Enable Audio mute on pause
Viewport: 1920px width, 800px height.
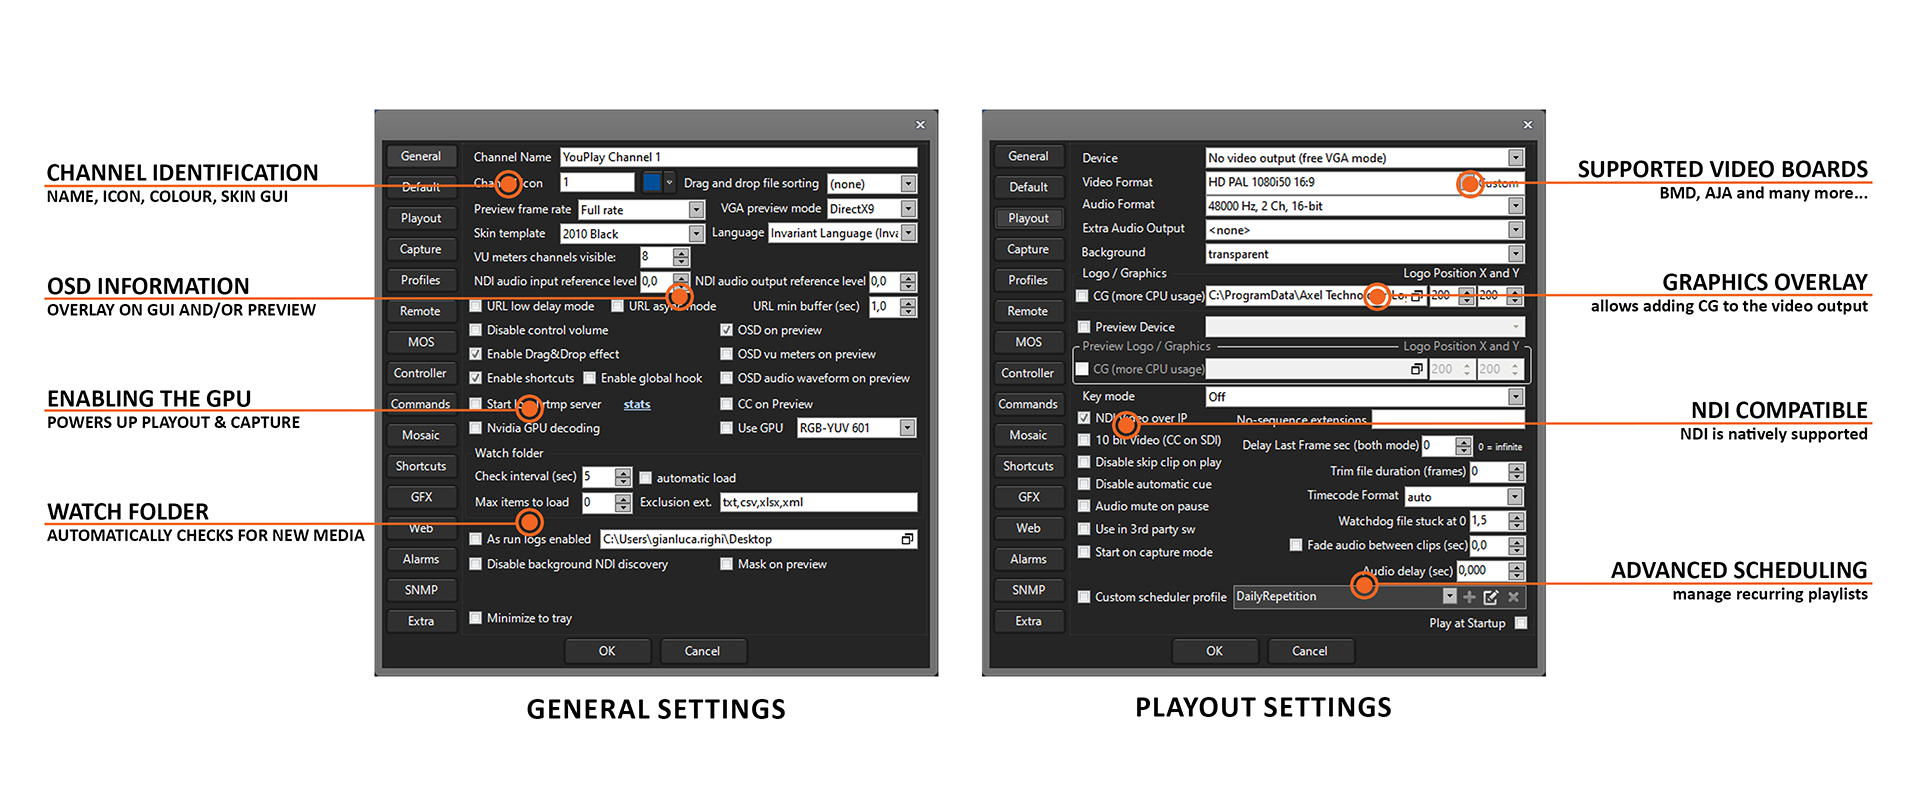pos(1084,506)
